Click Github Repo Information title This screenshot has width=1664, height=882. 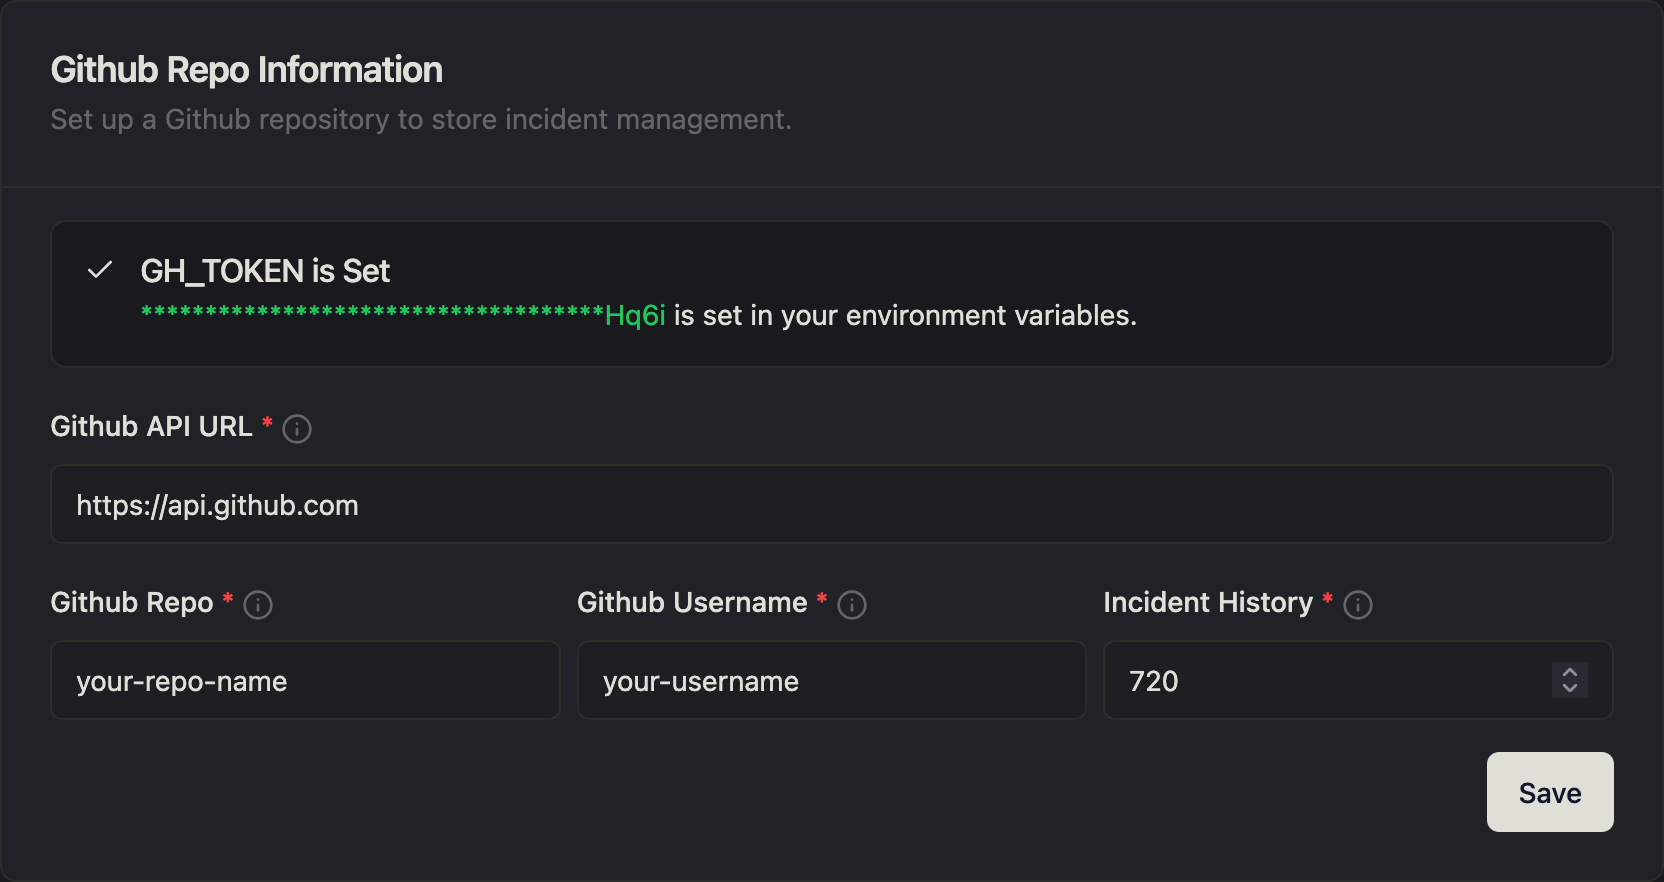[247, 70]
